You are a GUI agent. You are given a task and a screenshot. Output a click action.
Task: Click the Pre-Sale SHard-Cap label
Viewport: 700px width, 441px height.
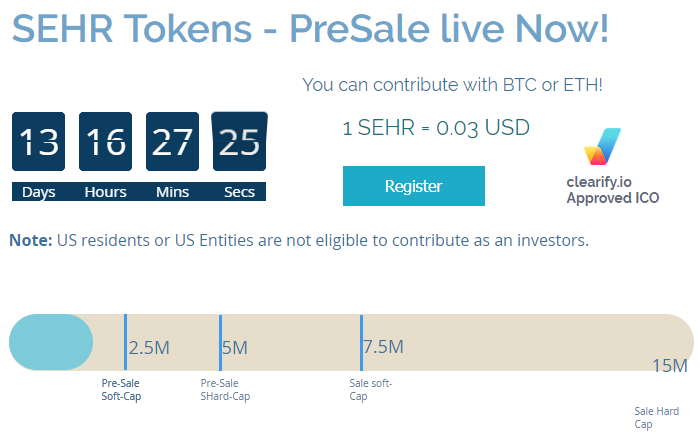click(225, 390)
